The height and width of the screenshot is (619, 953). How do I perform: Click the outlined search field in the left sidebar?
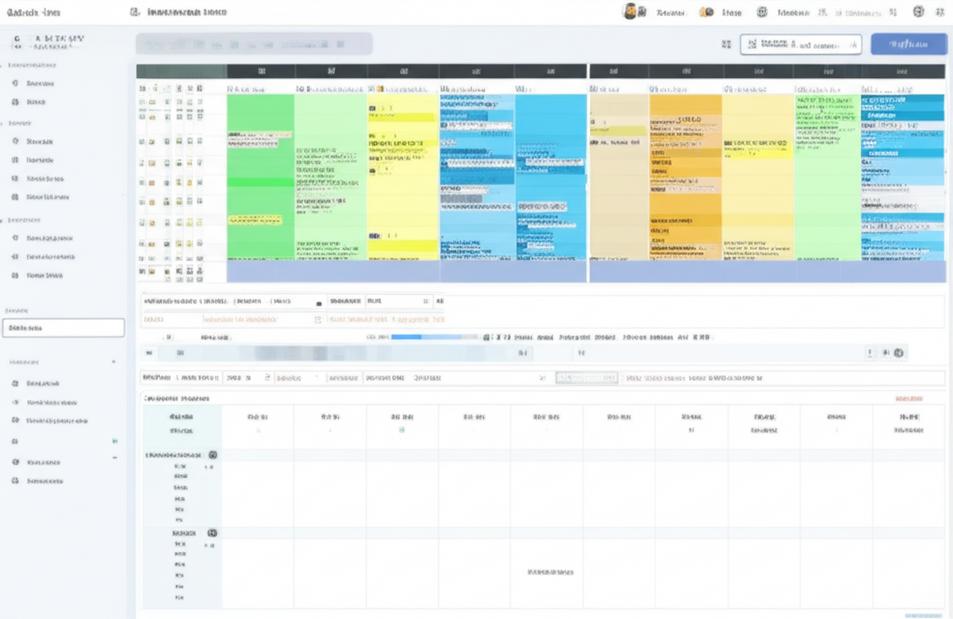click(63, 328)
